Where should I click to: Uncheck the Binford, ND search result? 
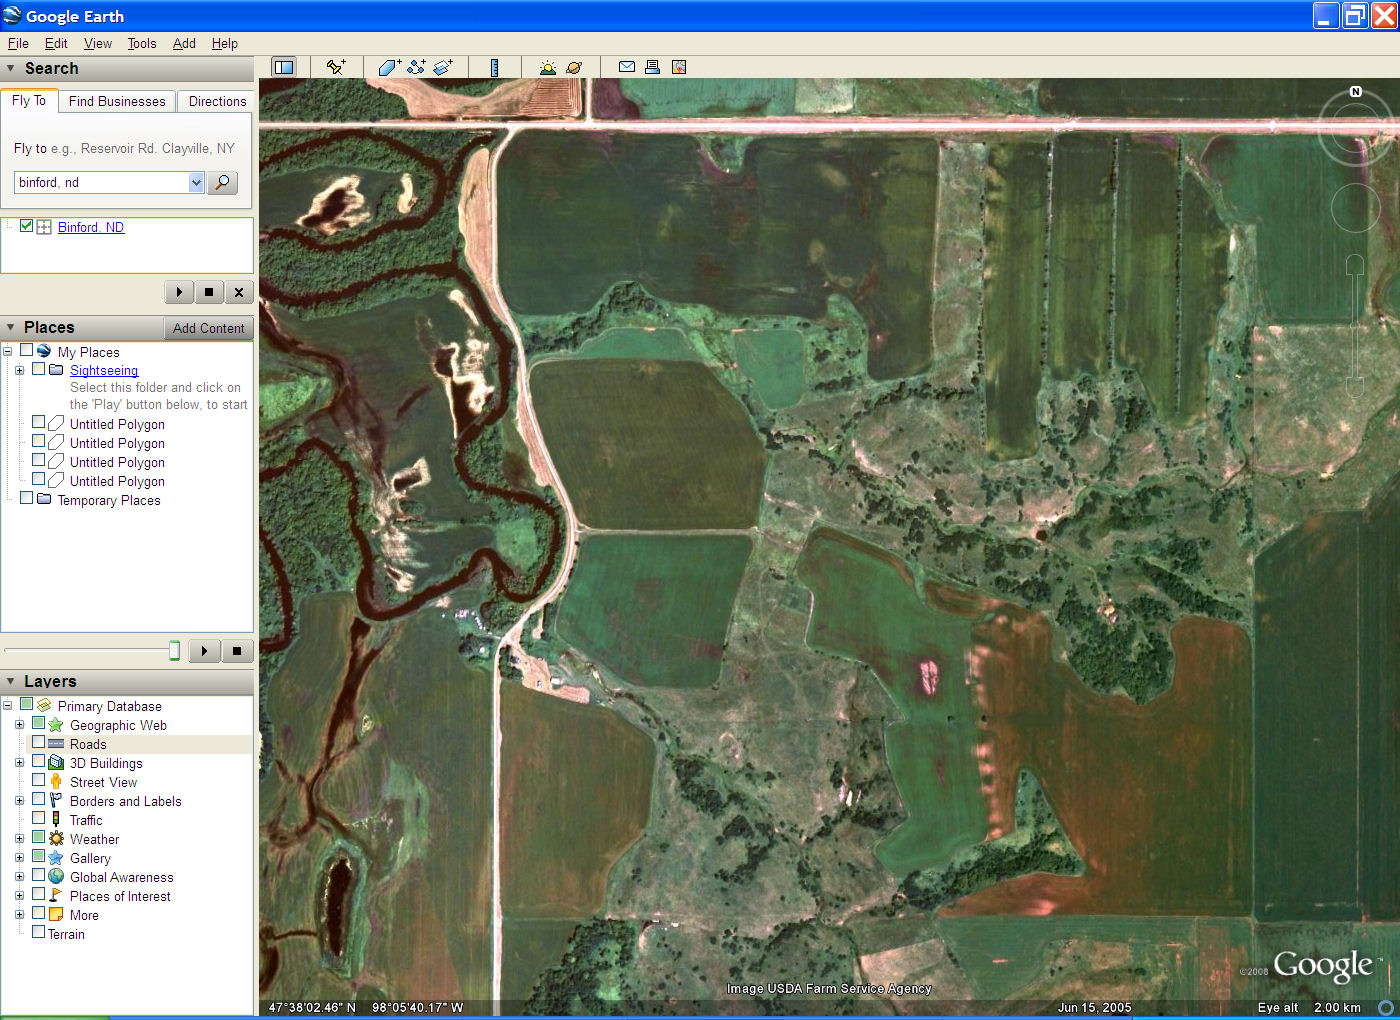pos(26,226)
